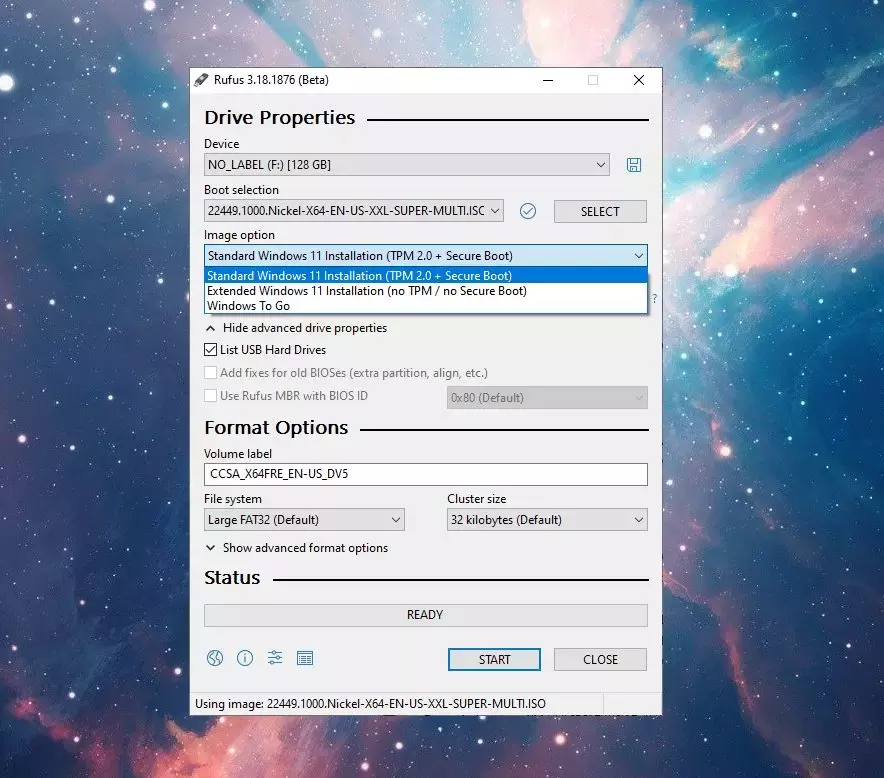884x778 pixels.
Task: Click the READY status progress bar
Action: pos(426,615)
